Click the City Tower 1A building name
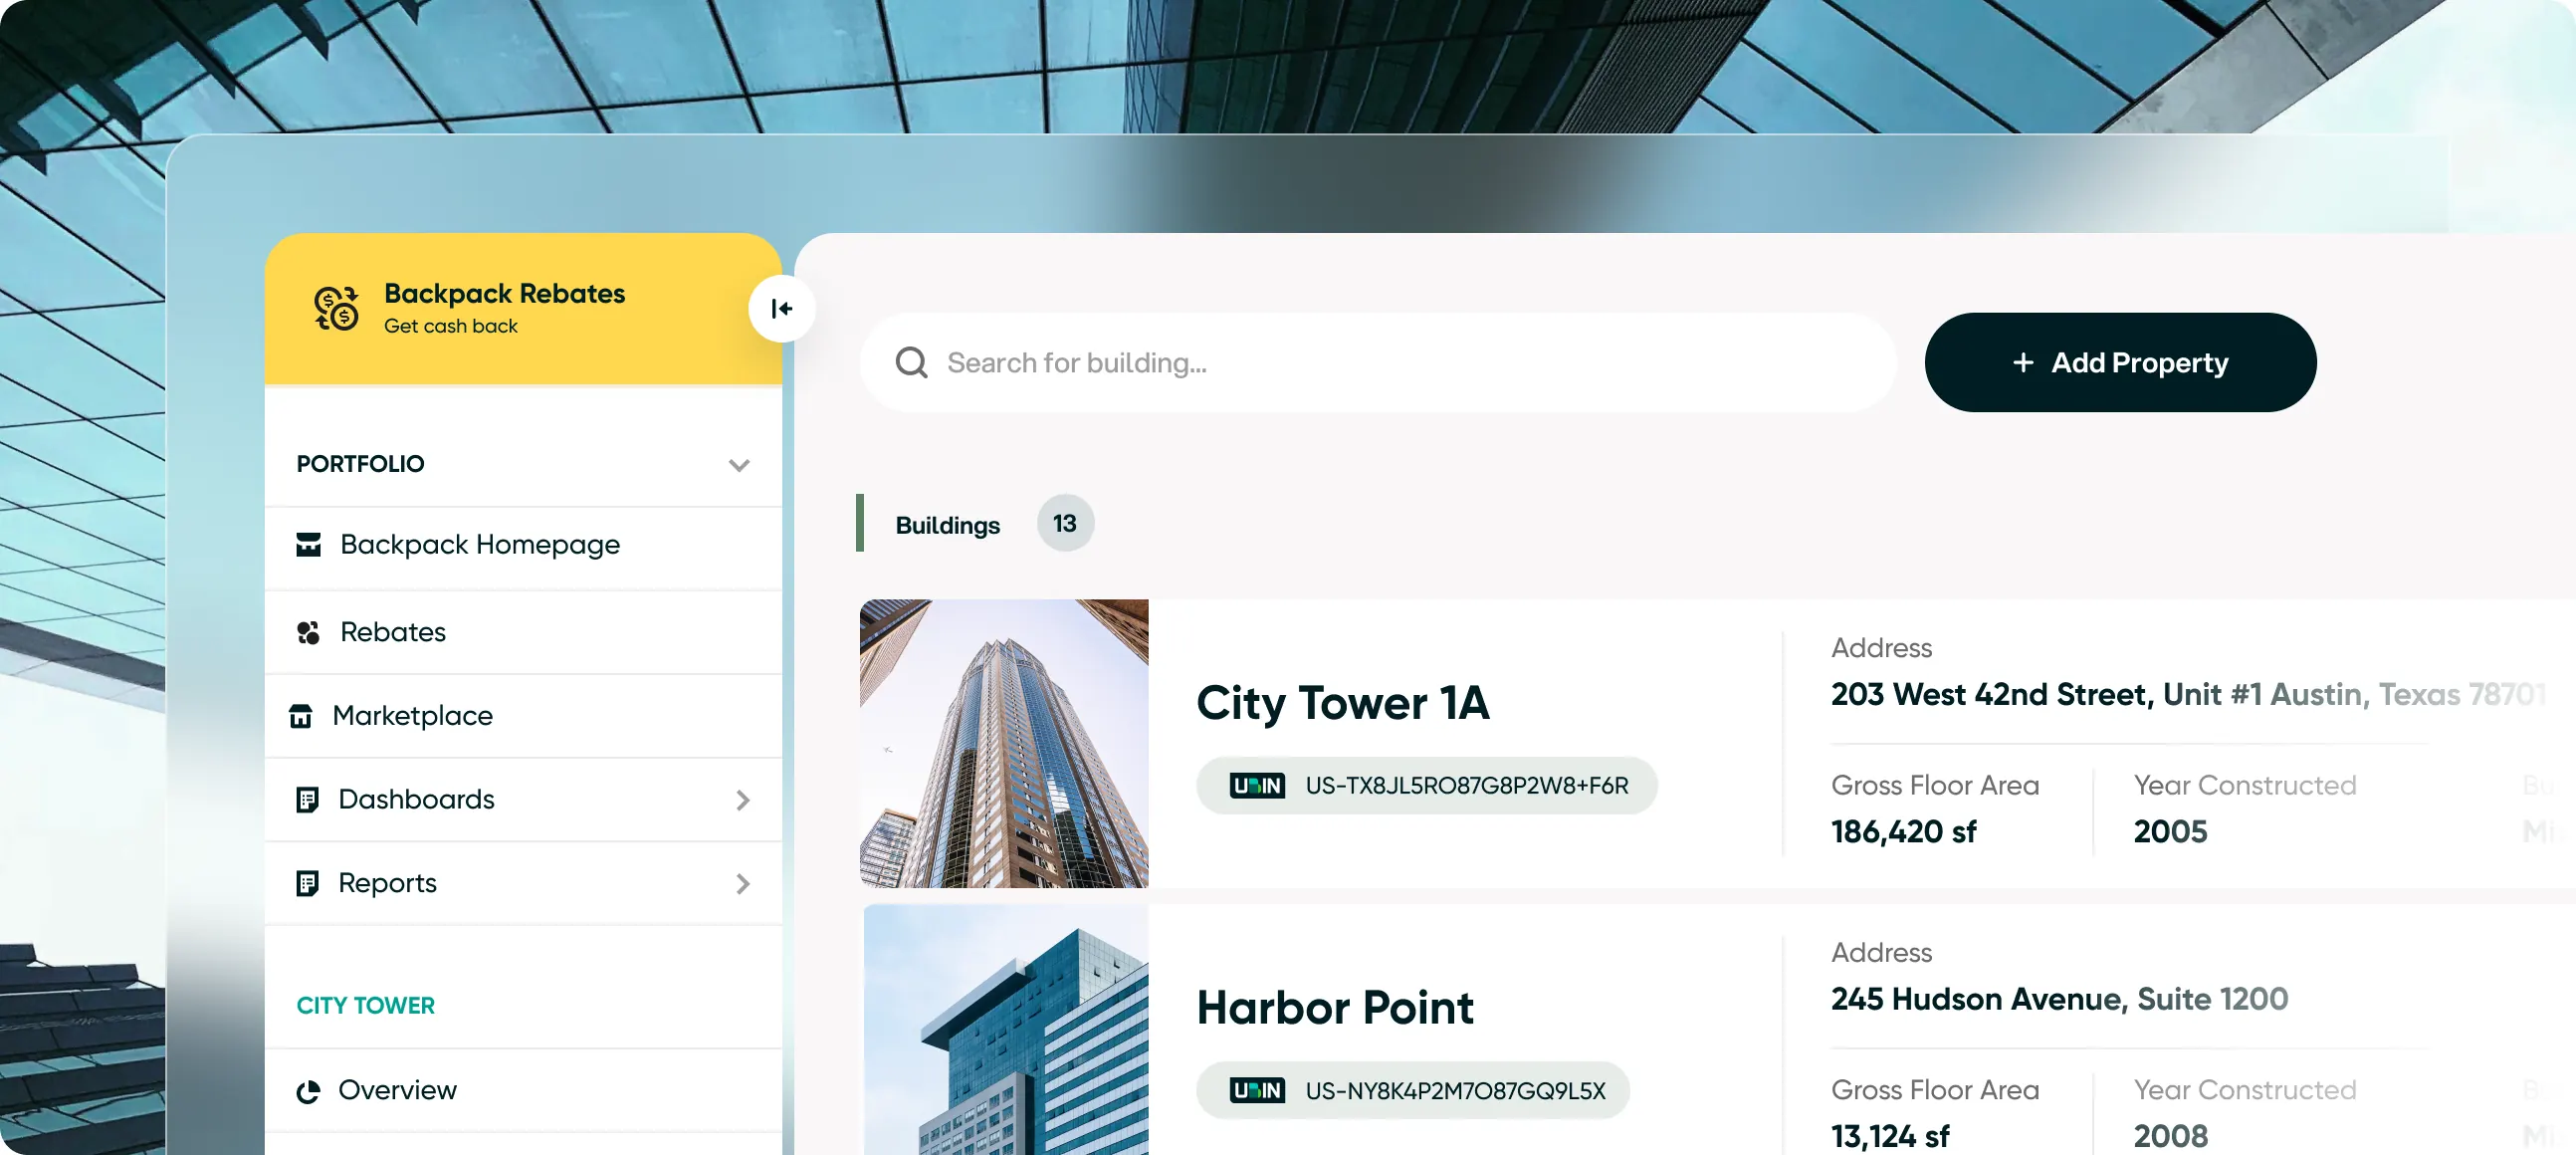The height and width of the screenshot is (1155, 2576). click(x=1342, y=703)
